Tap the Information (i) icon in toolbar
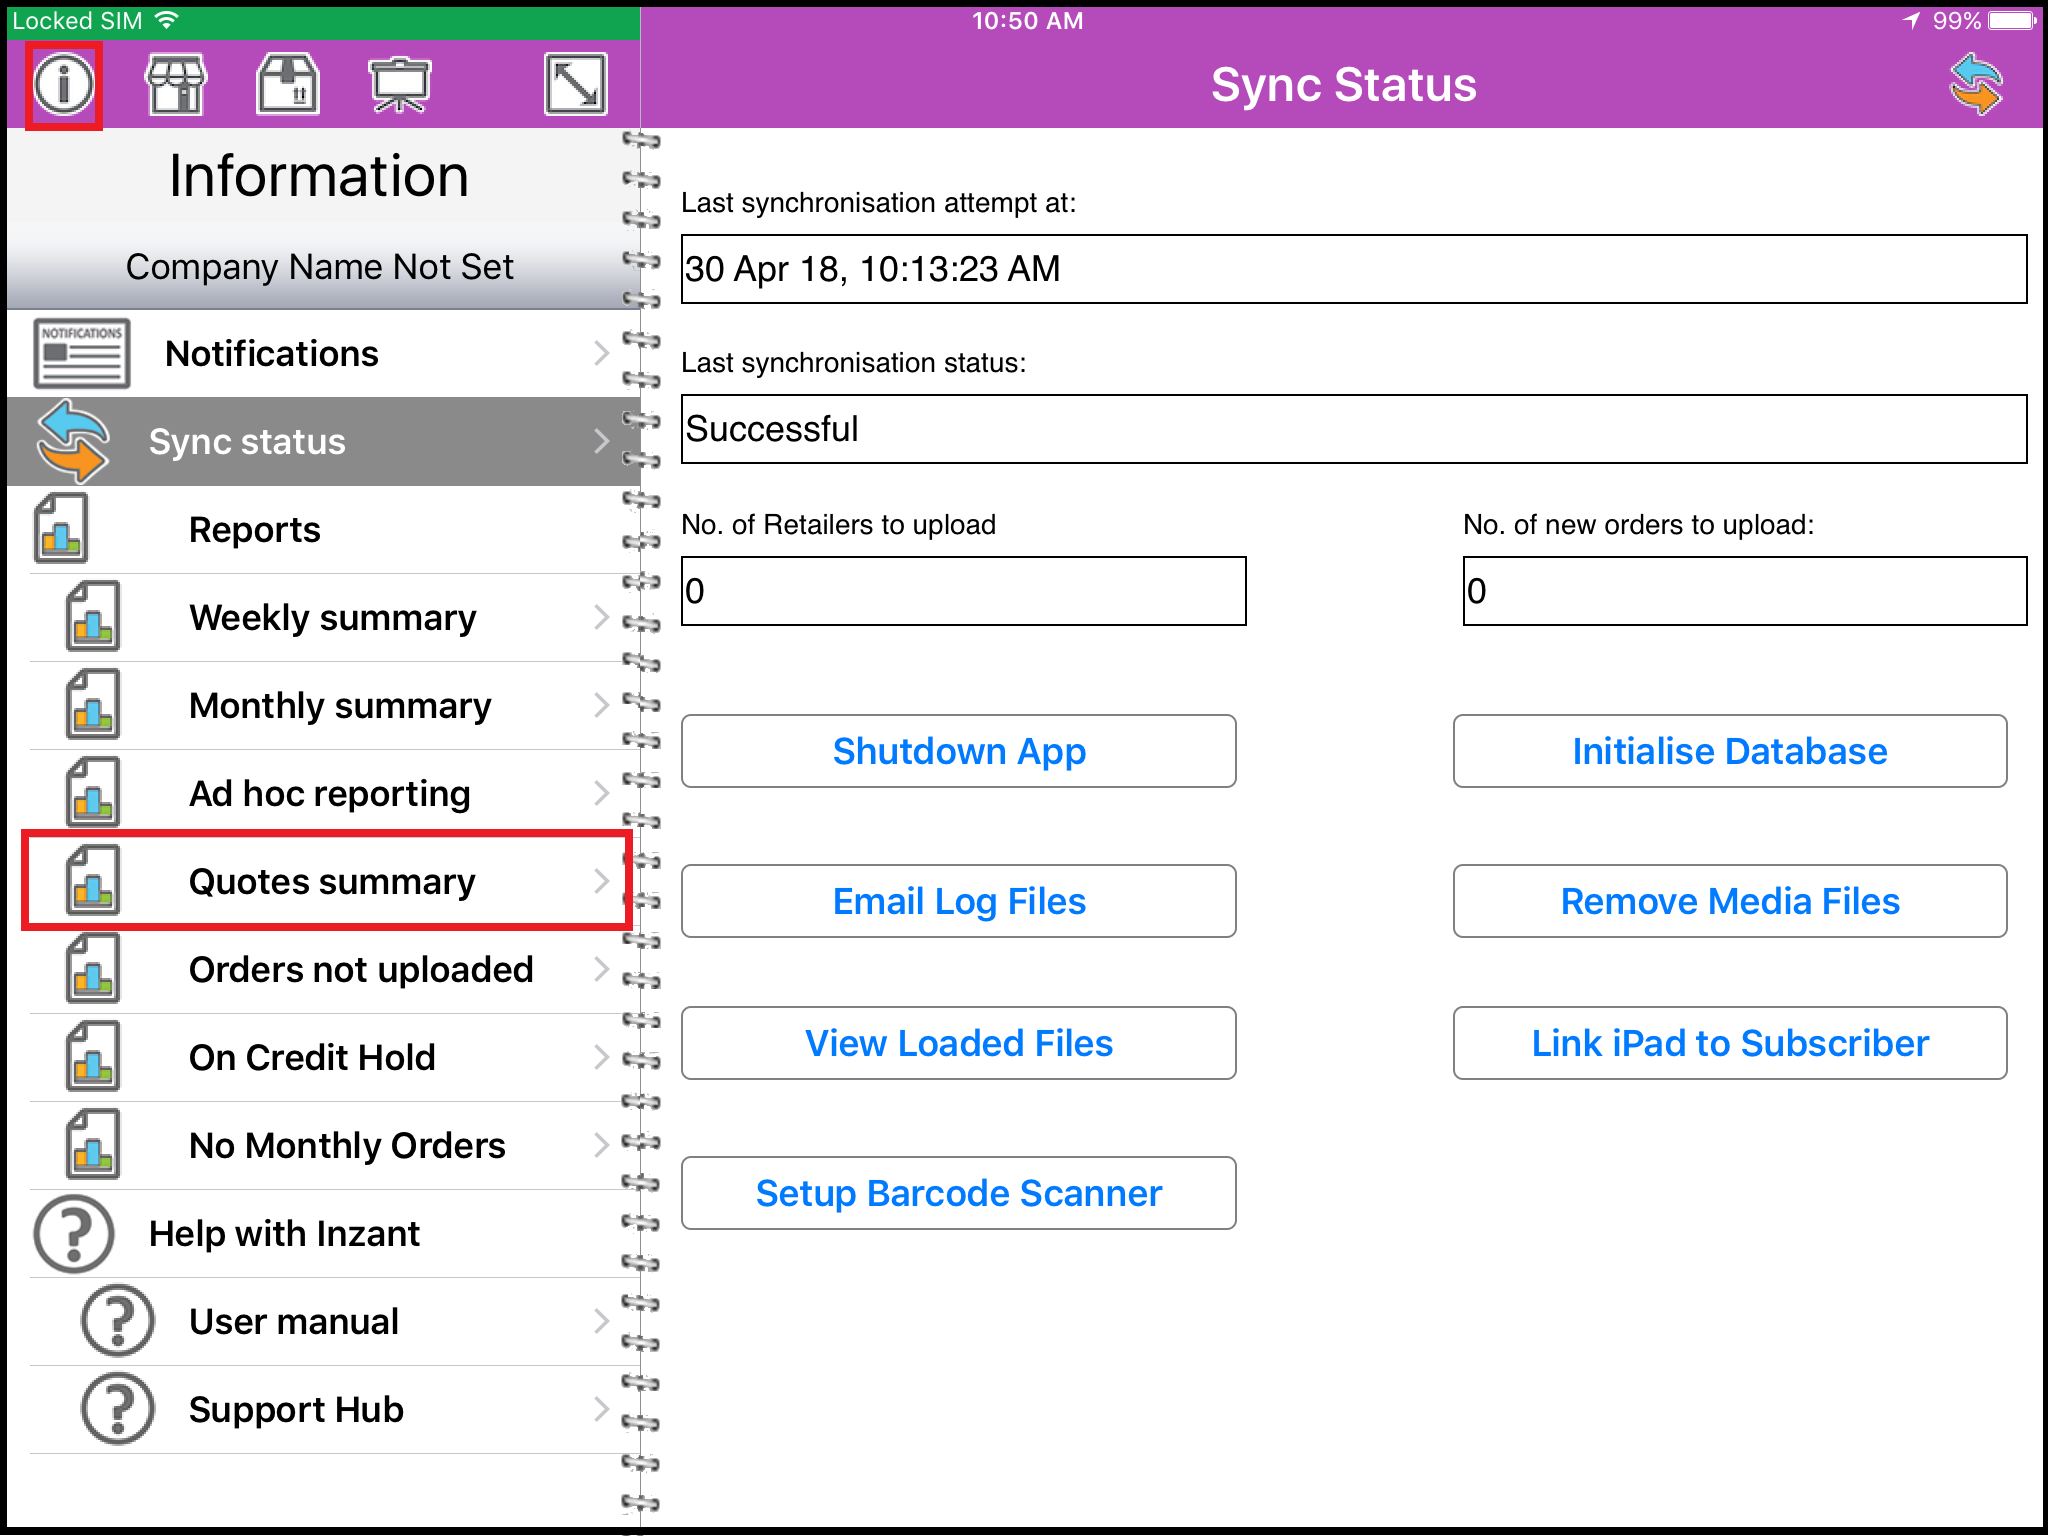 coord(64,84)
